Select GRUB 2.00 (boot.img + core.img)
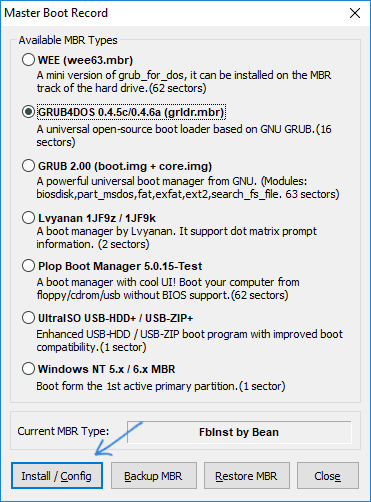The width and height of the screenshot is (371, 502). [x=28, y=166]
